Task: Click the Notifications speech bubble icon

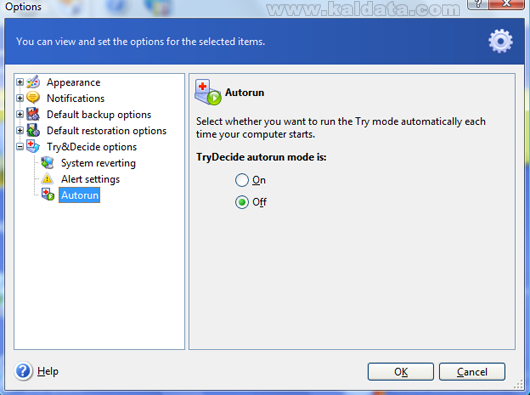Action: (33, 98)
